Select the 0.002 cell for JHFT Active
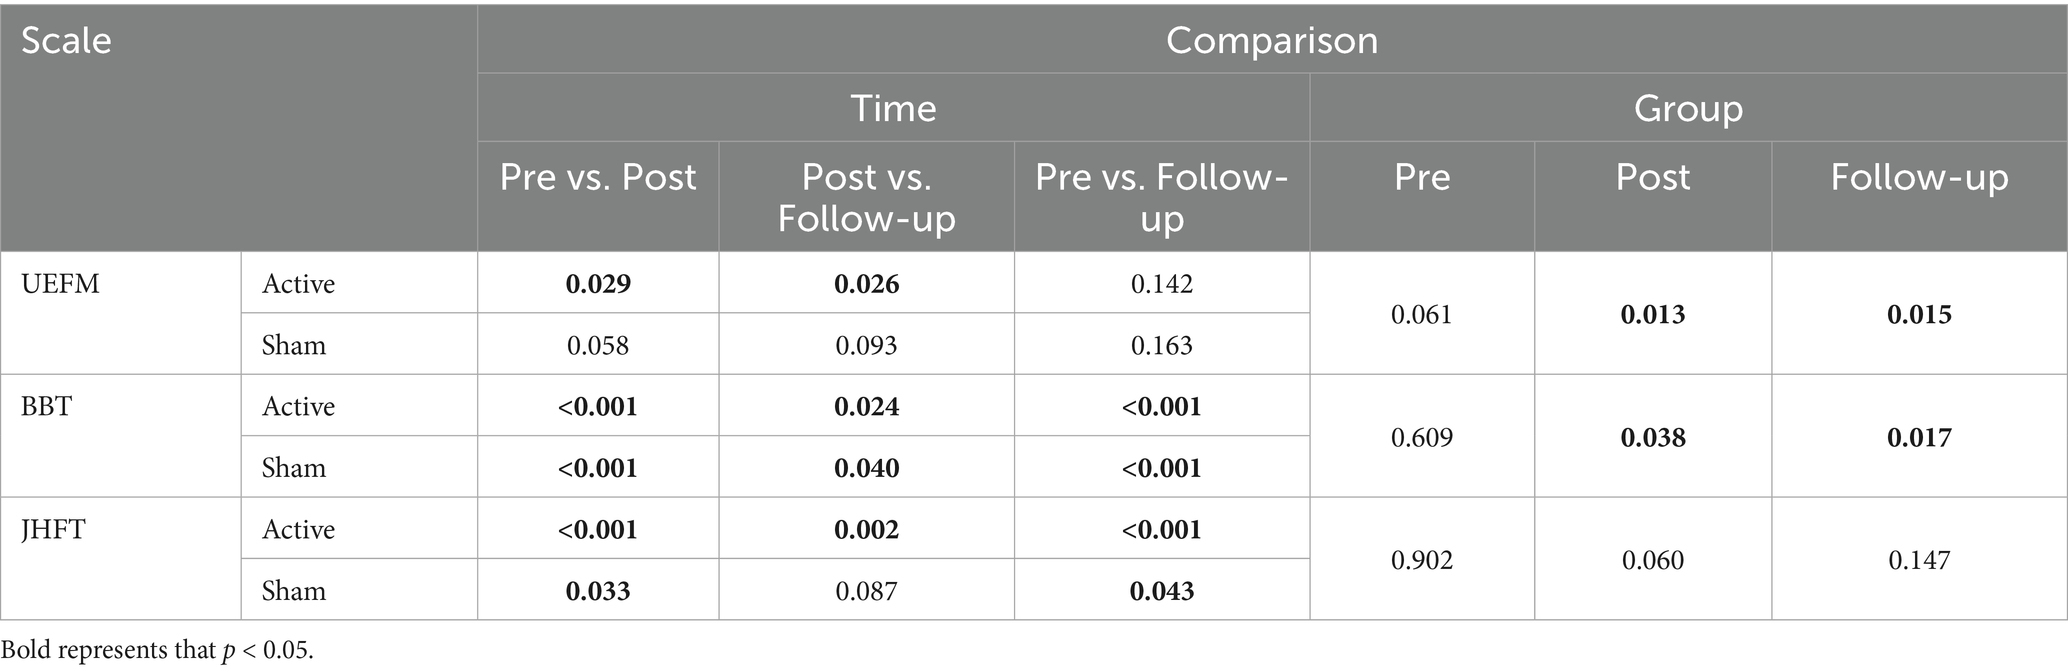This screenshot has width=2068, height=672. pos(866,530)
